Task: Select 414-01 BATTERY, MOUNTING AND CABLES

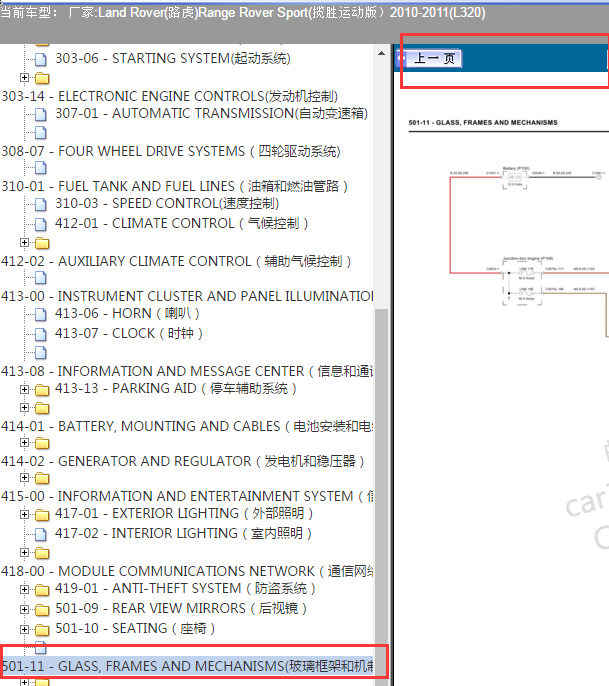Action: coord(187,426)
